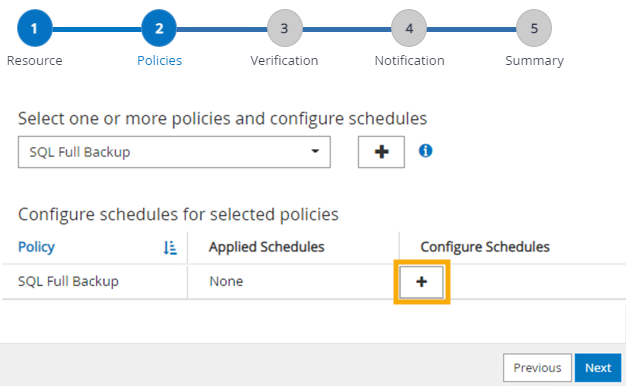The width and height of the screenshot is (626, 386).
Task: Switch to the Verification step label
Action: click(x=284, y=61)
